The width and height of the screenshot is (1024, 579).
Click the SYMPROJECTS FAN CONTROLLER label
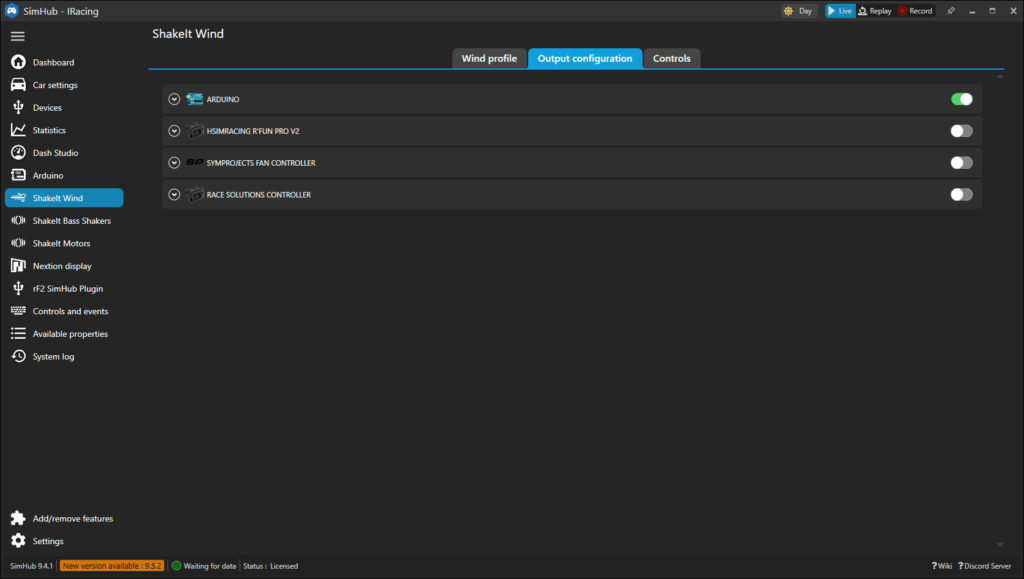pyautogui.click(x=261, y=163)
